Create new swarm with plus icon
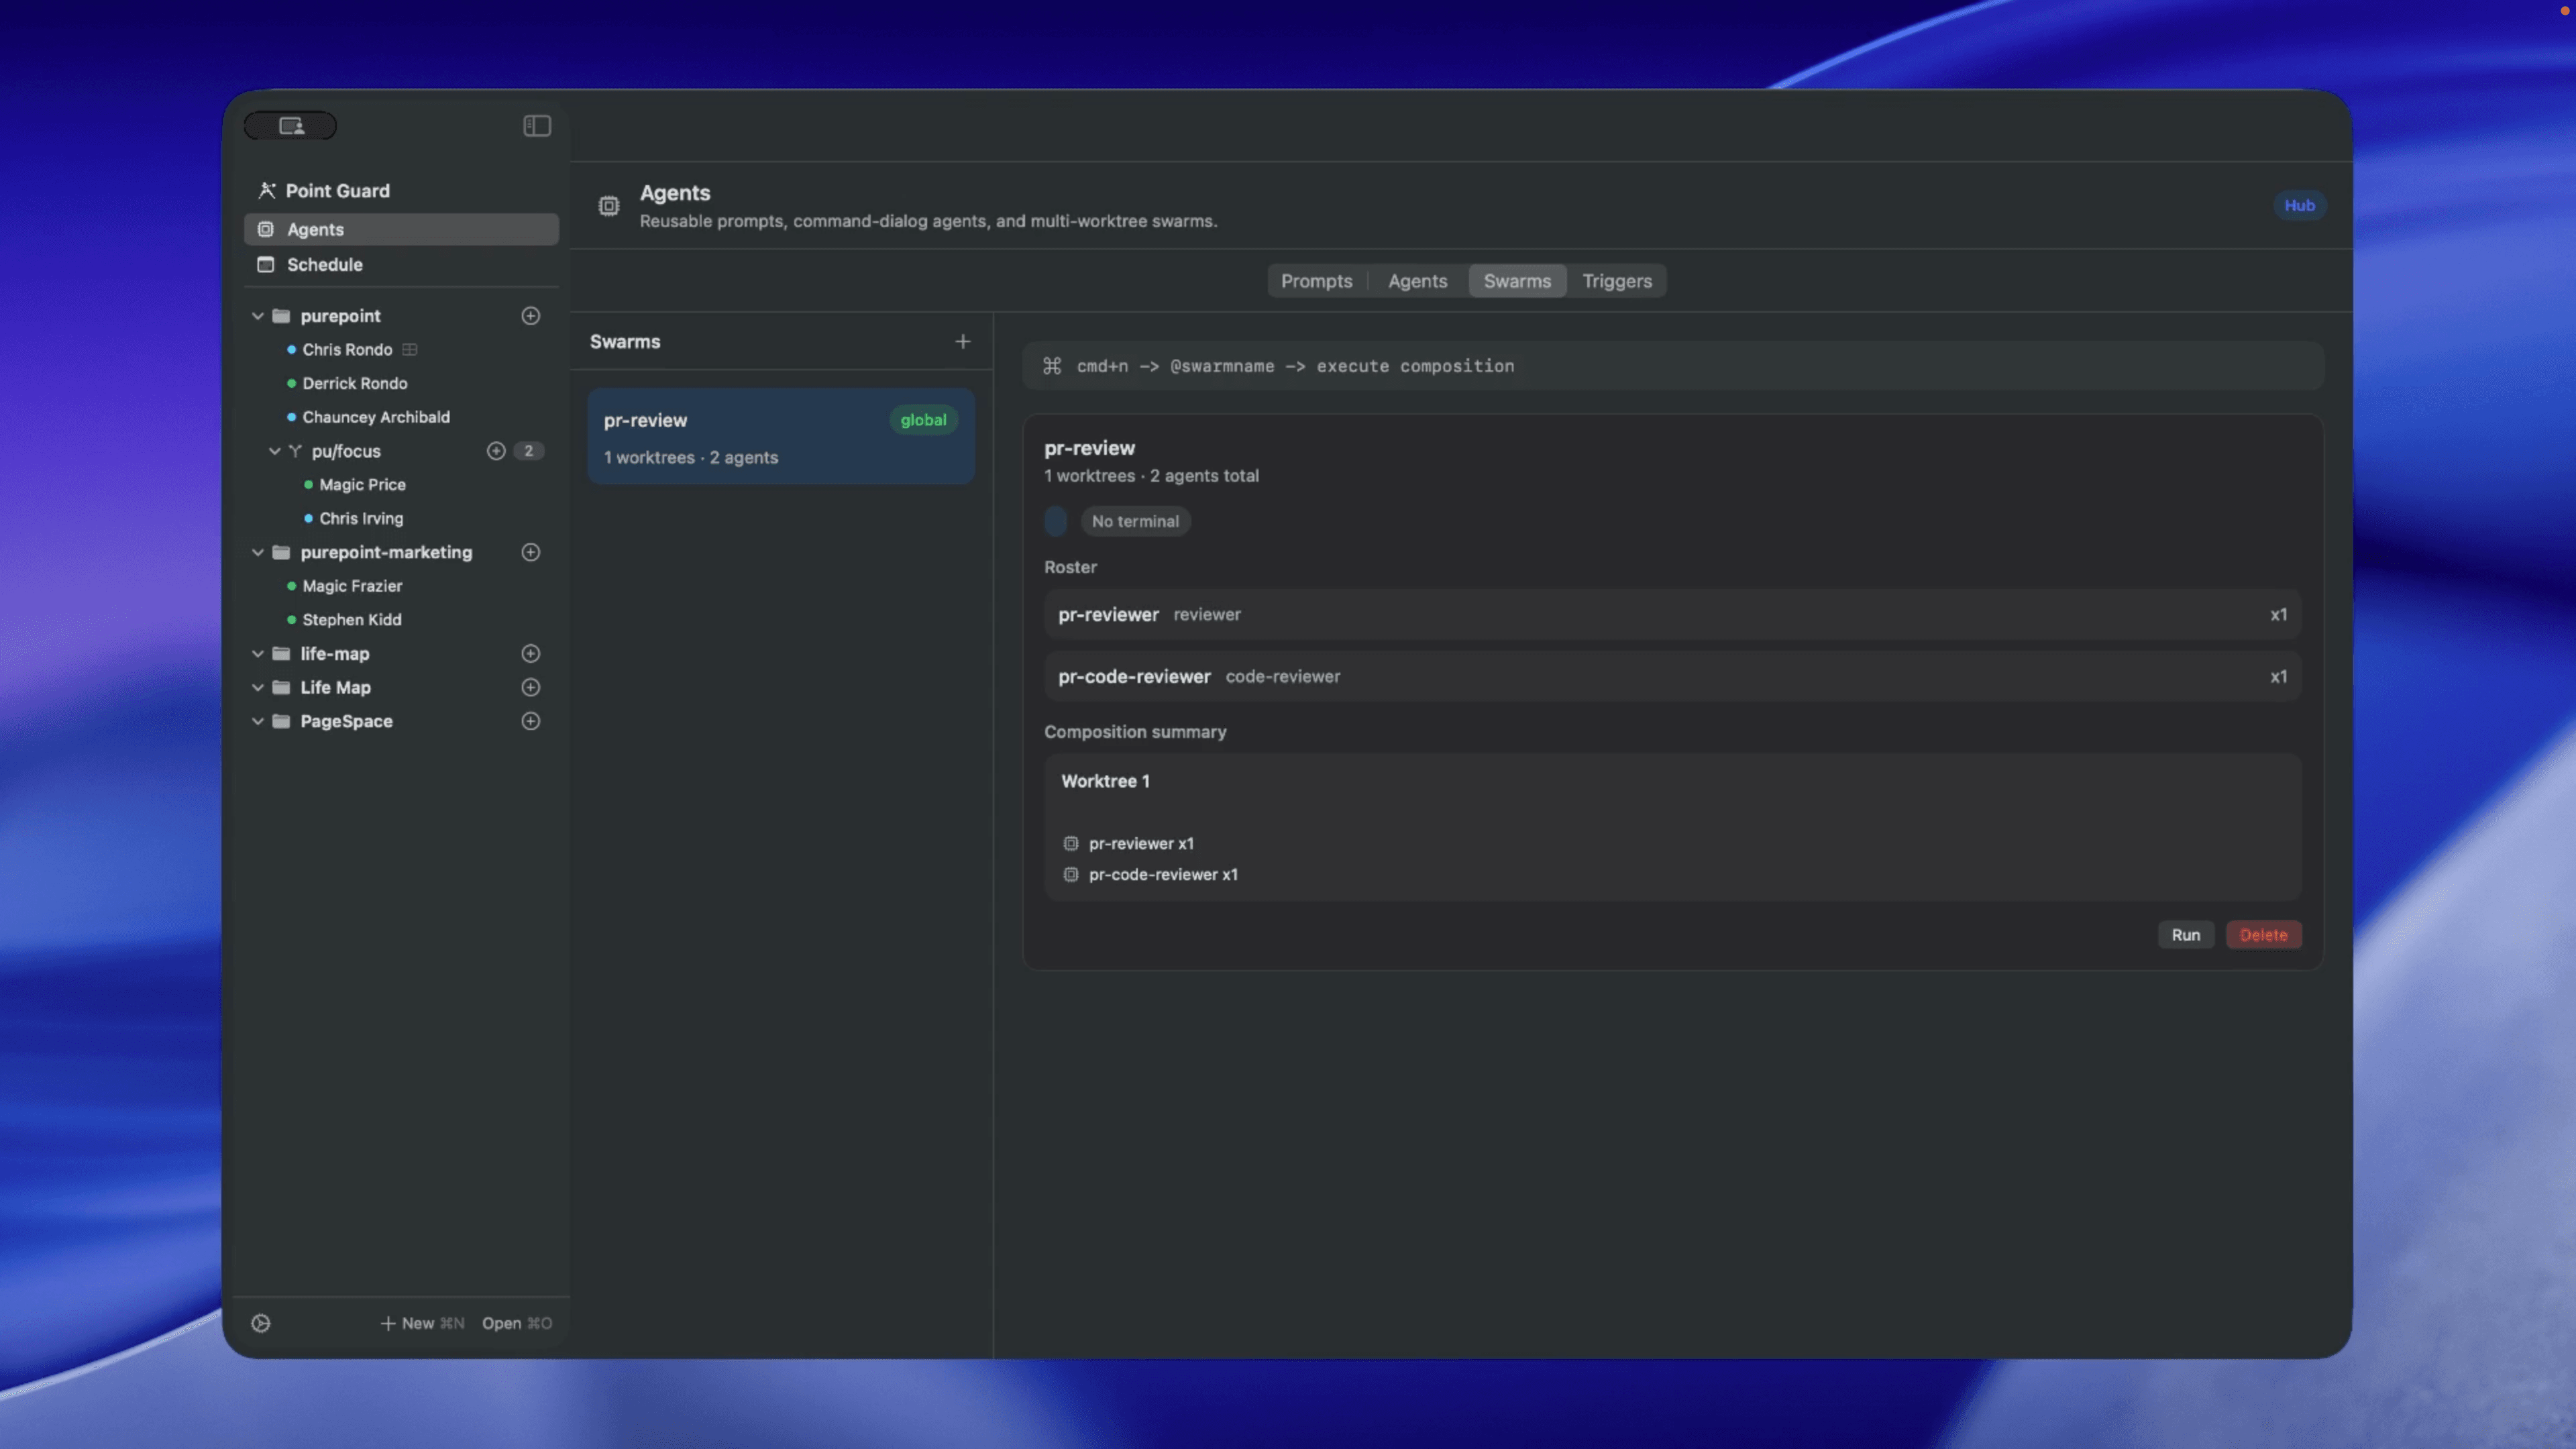 click(962, 342)
